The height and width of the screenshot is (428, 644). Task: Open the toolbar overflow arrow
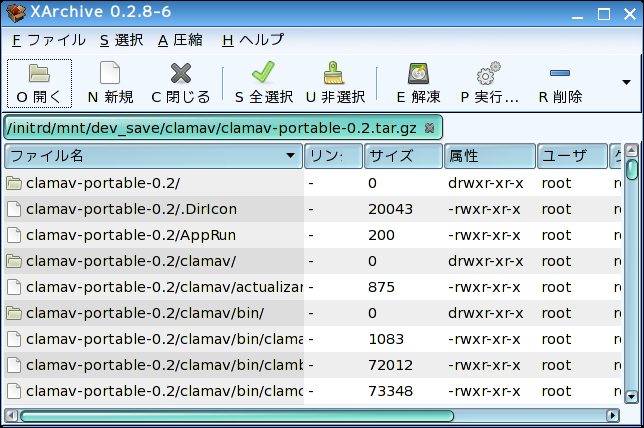626,83
